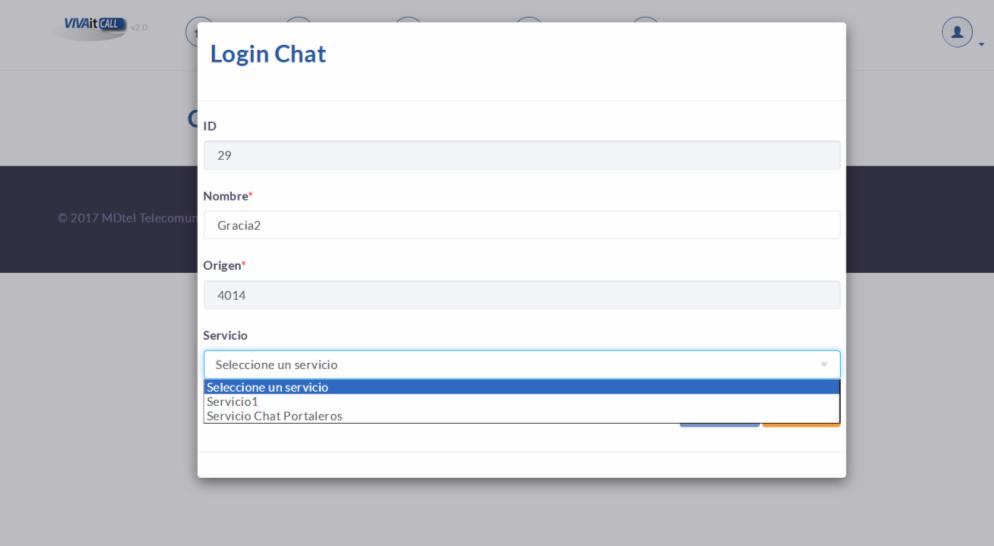Click the fifth round navigation icon at the top

[x=645, y=20]
